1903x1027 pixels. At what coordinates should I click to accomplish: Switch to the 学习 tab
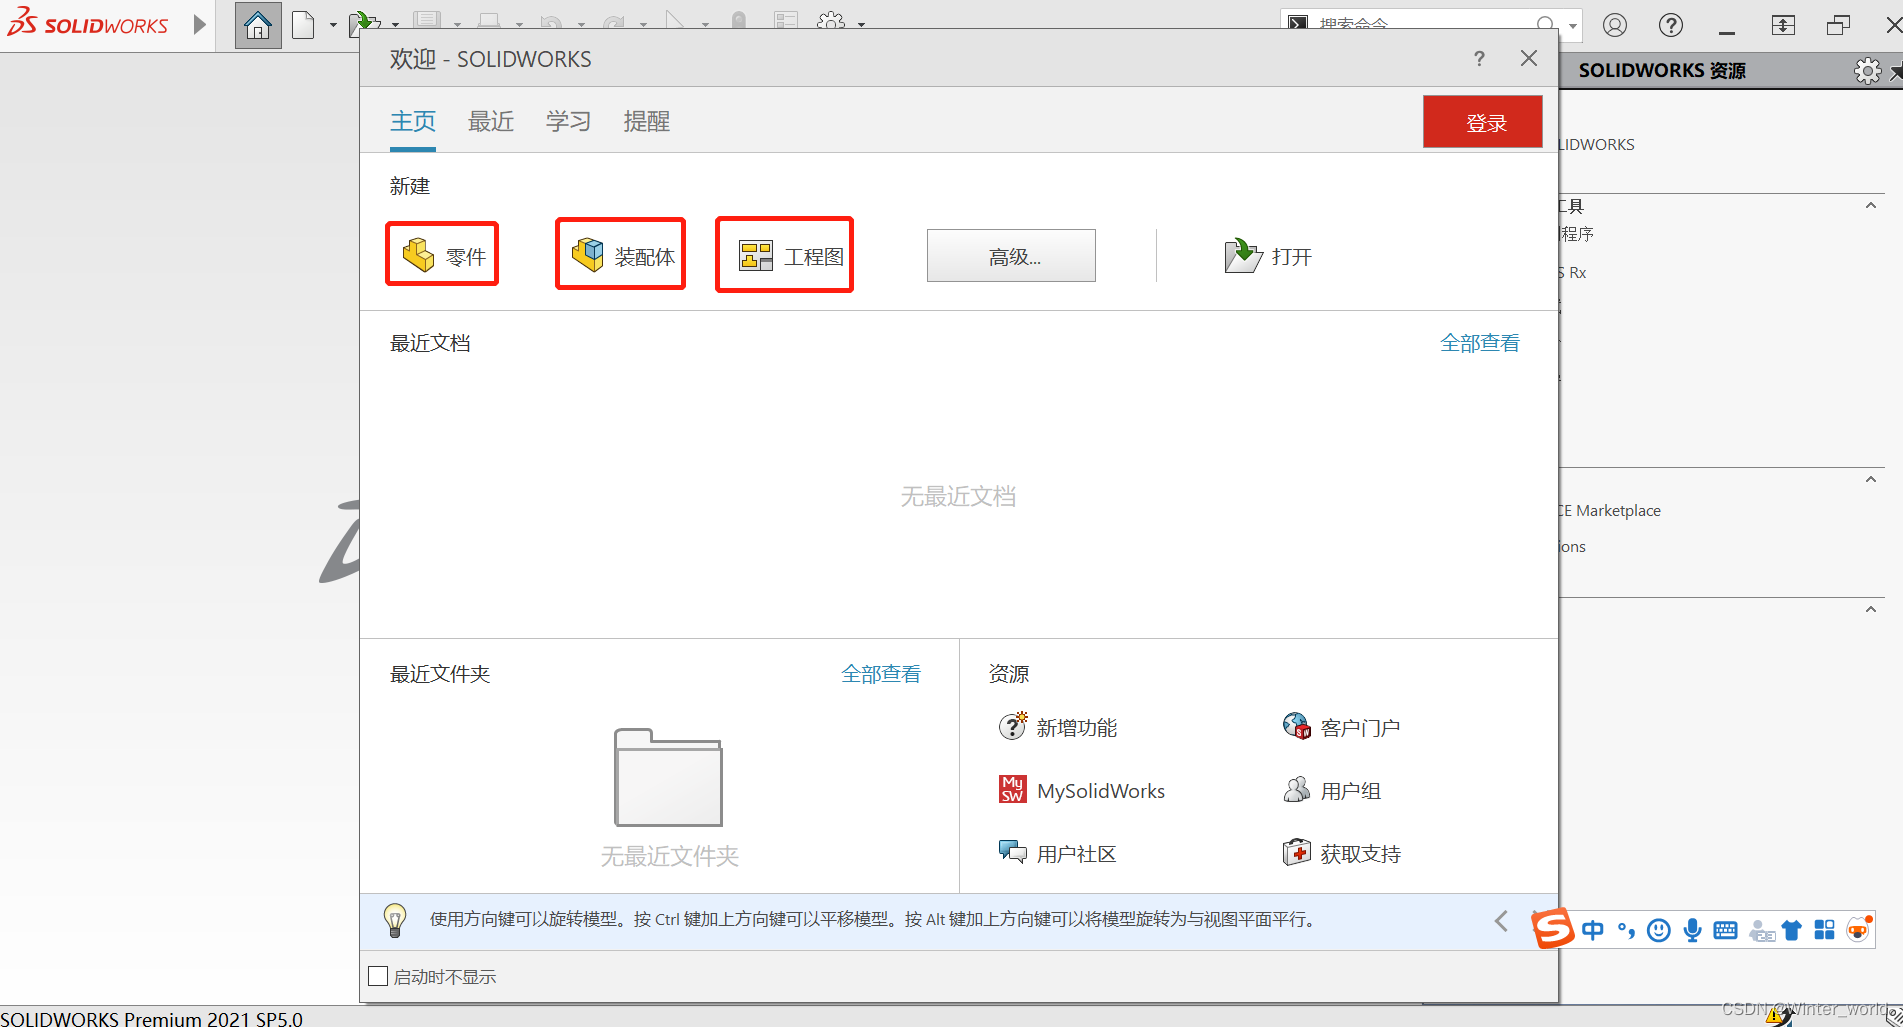(568, 122)
